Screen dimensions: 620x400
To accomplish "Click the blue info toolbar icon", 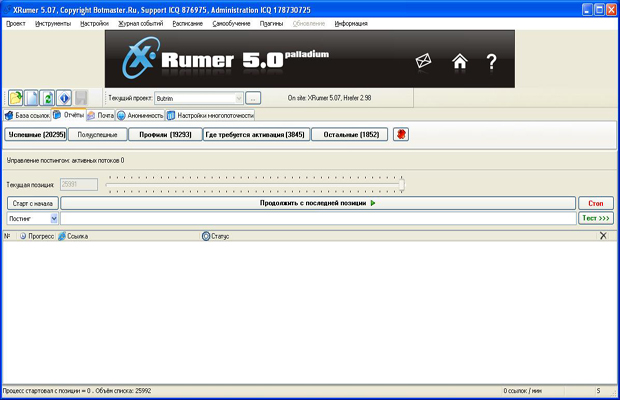I will 64,98.
